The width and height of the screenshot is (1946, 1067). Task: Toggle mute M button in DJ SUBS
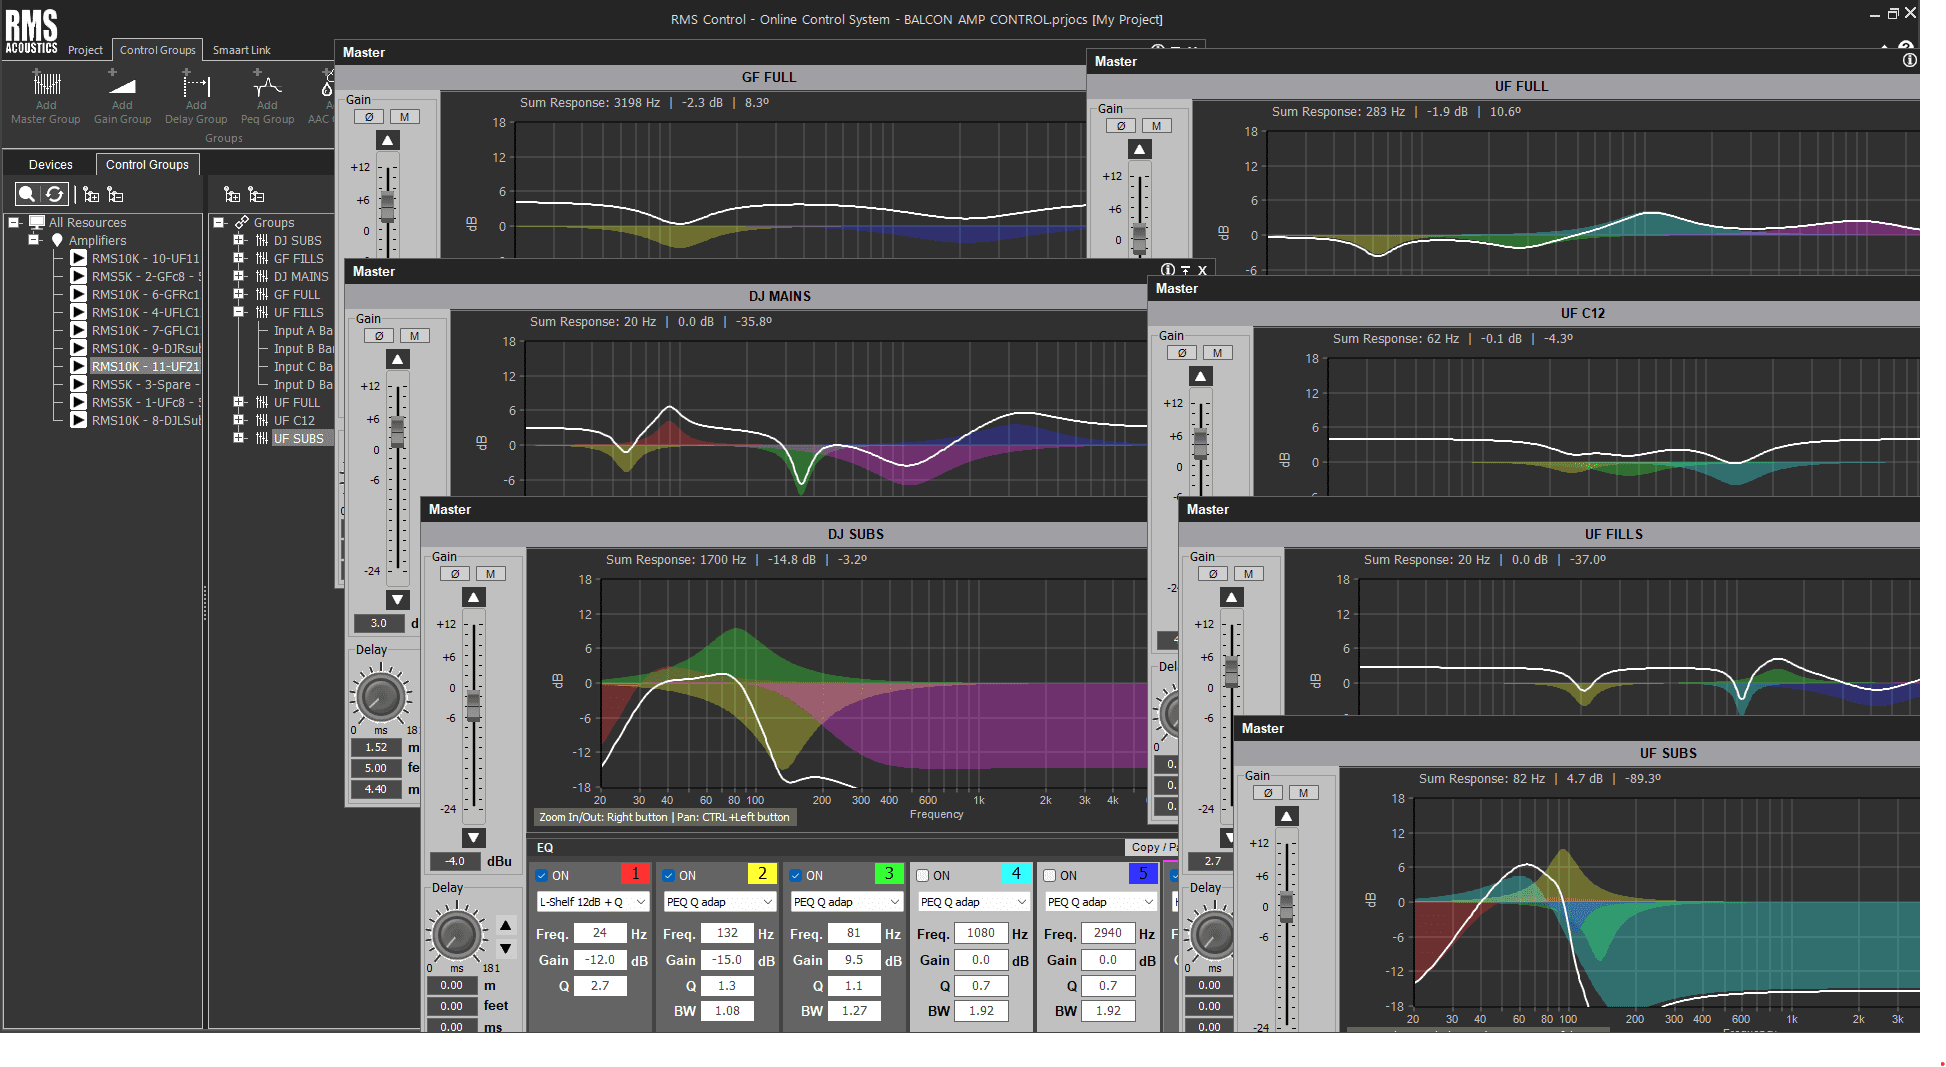pos(491,574)
